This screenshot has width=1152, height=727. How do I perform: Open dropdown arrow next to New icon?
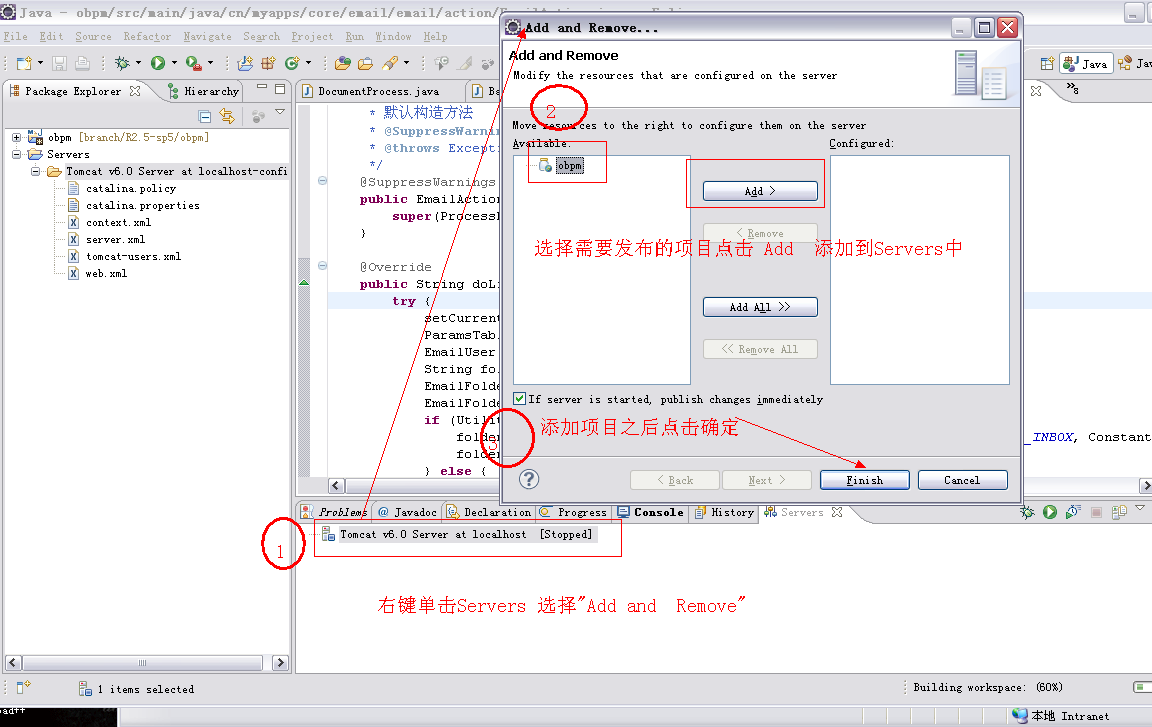point(40,63)
